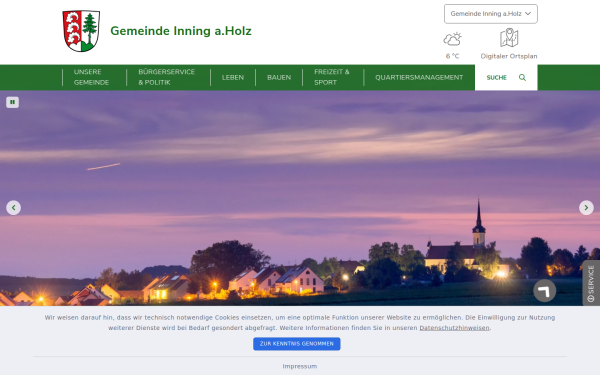The image size is (600, 375).
Task: Open the Unsere Gemeinde menu
Action: coord(91,77)
